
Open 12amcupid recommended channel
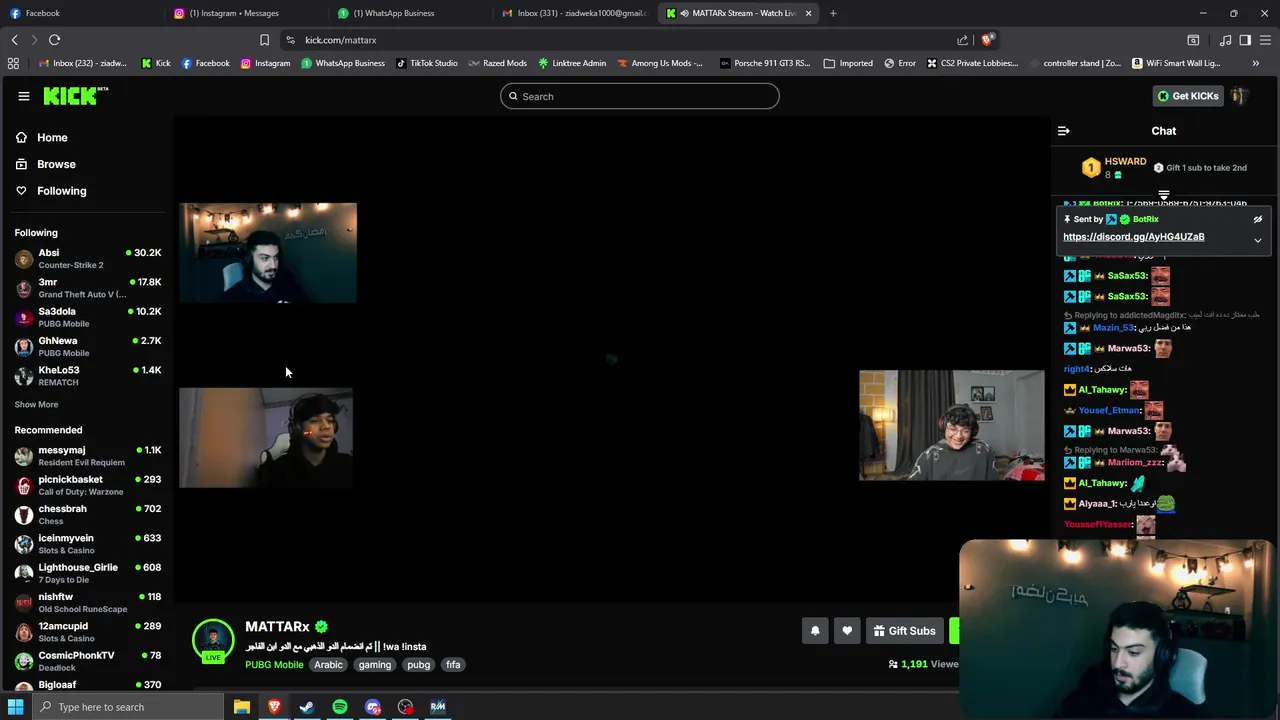(88, 631)
